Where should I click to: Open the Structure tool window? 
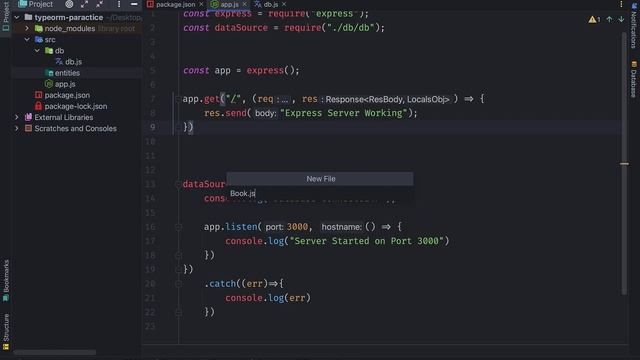pyautogui.click(x=6, y=331)
